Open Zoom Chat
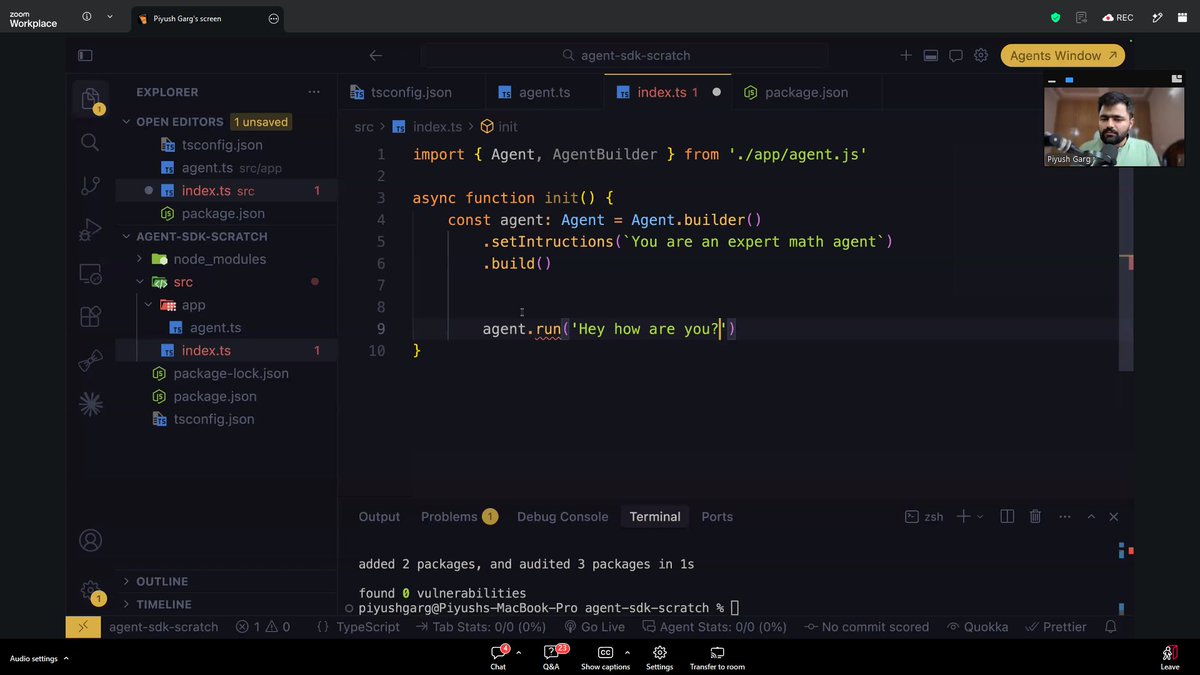Viewport: 1200px width, 675px height. (x=498, y=658)
